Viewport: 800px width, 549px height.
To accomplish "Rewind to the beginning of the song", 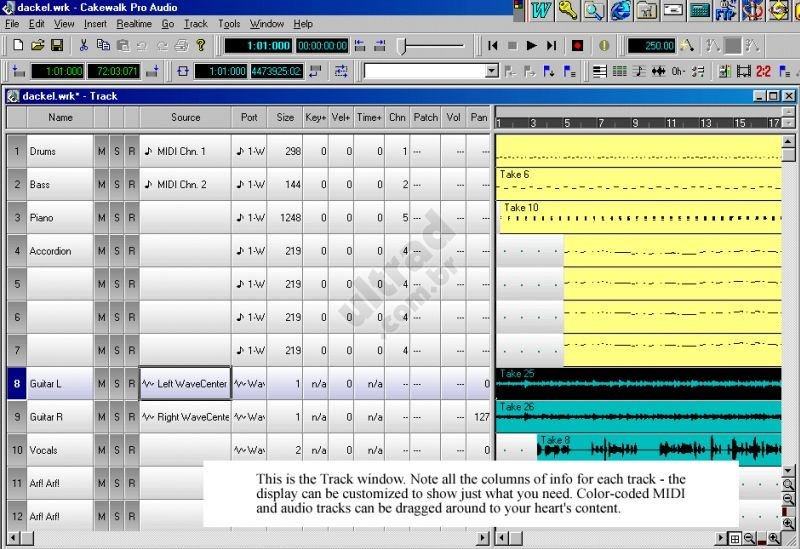I will coord(492,46).
